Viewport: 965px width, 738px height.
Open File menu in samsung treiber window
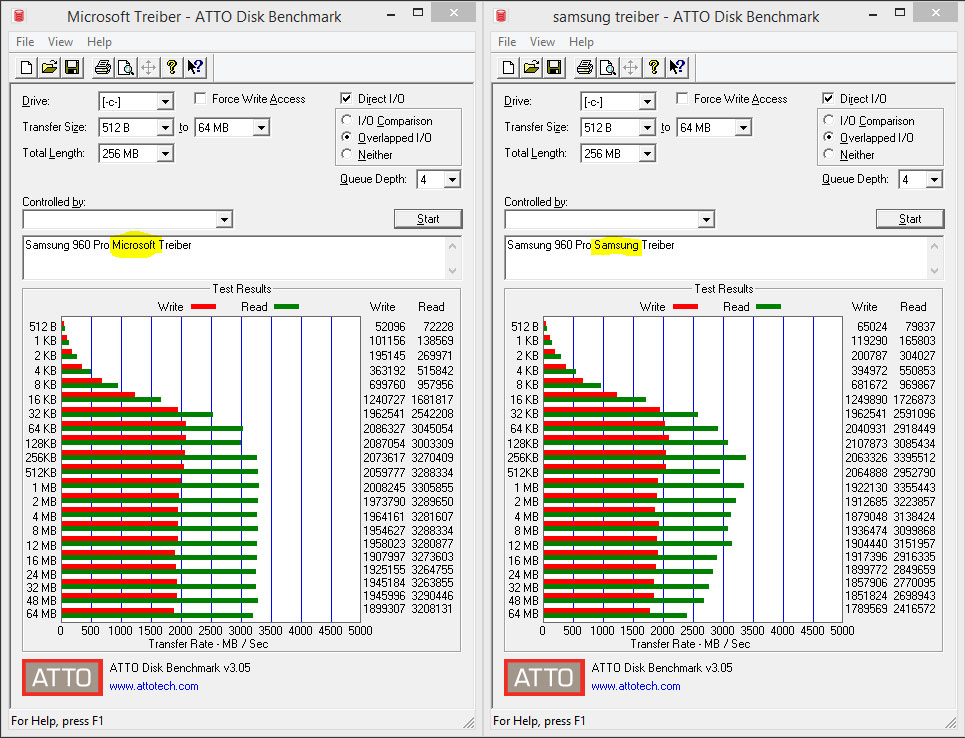[x=507, y=42]
